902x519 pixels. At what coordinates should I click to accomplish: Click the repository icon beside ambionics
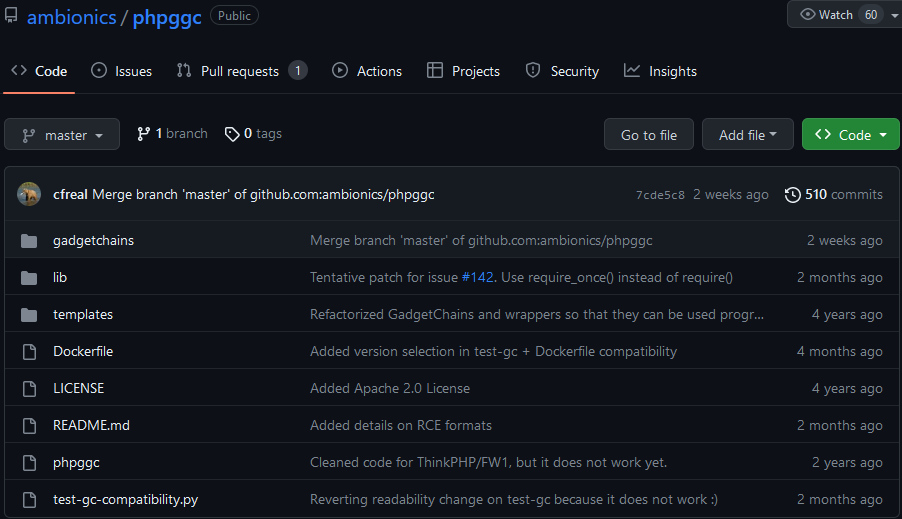point(11,16)
